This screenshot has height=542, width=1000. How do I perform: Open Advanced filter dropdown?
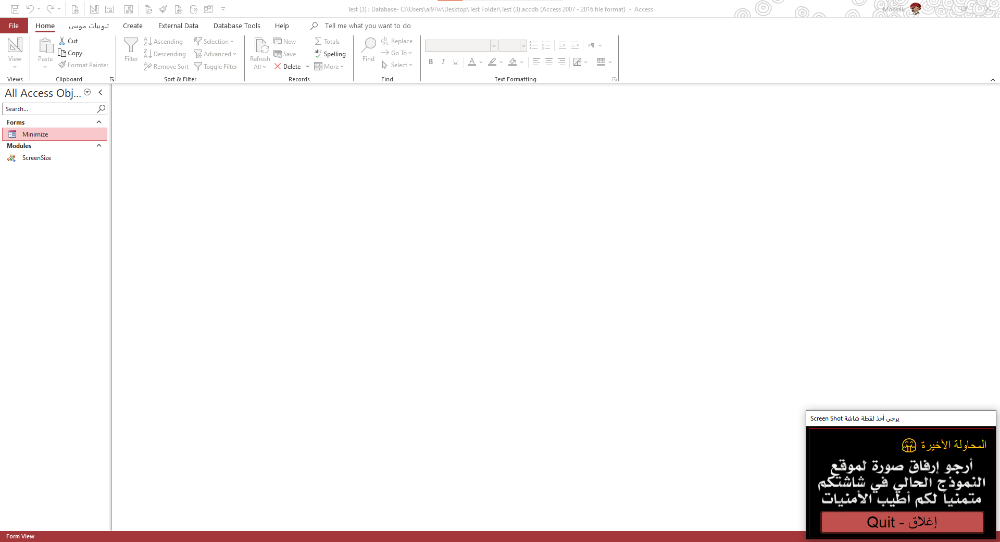(x=216, y=54)
